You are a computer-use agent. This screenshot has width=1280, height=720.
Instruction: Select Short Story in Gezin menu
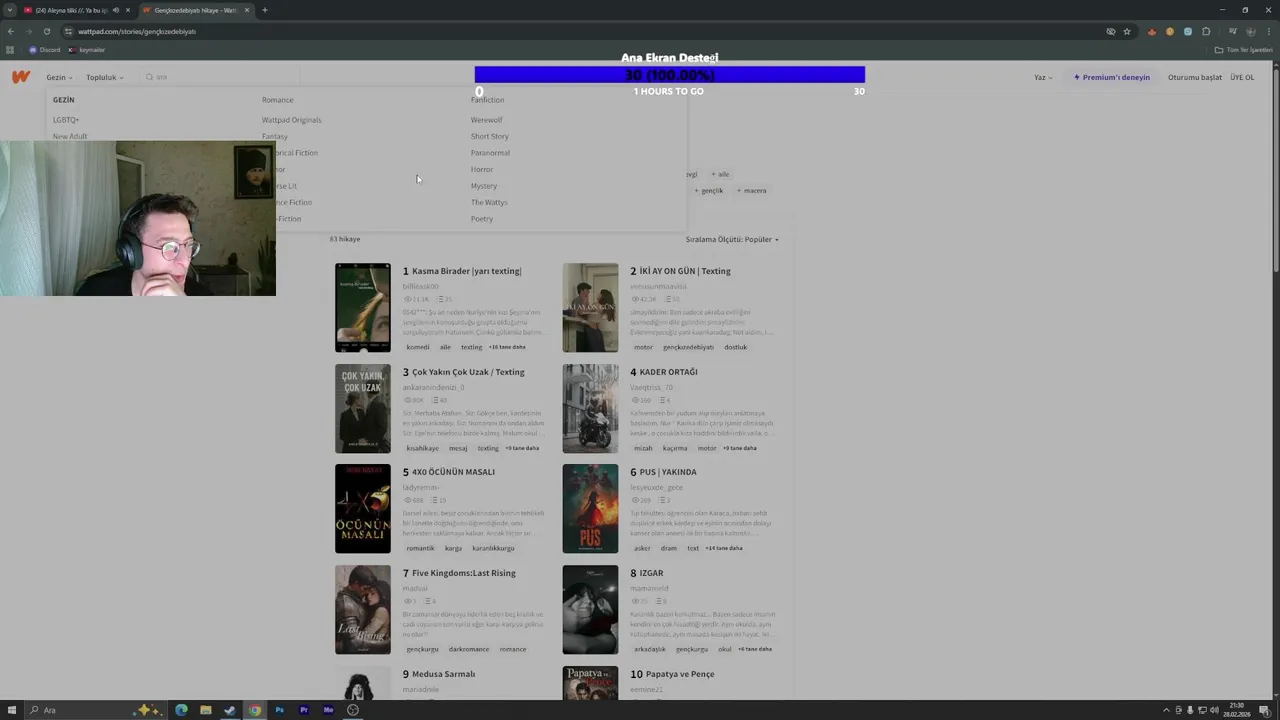(490, 136)
